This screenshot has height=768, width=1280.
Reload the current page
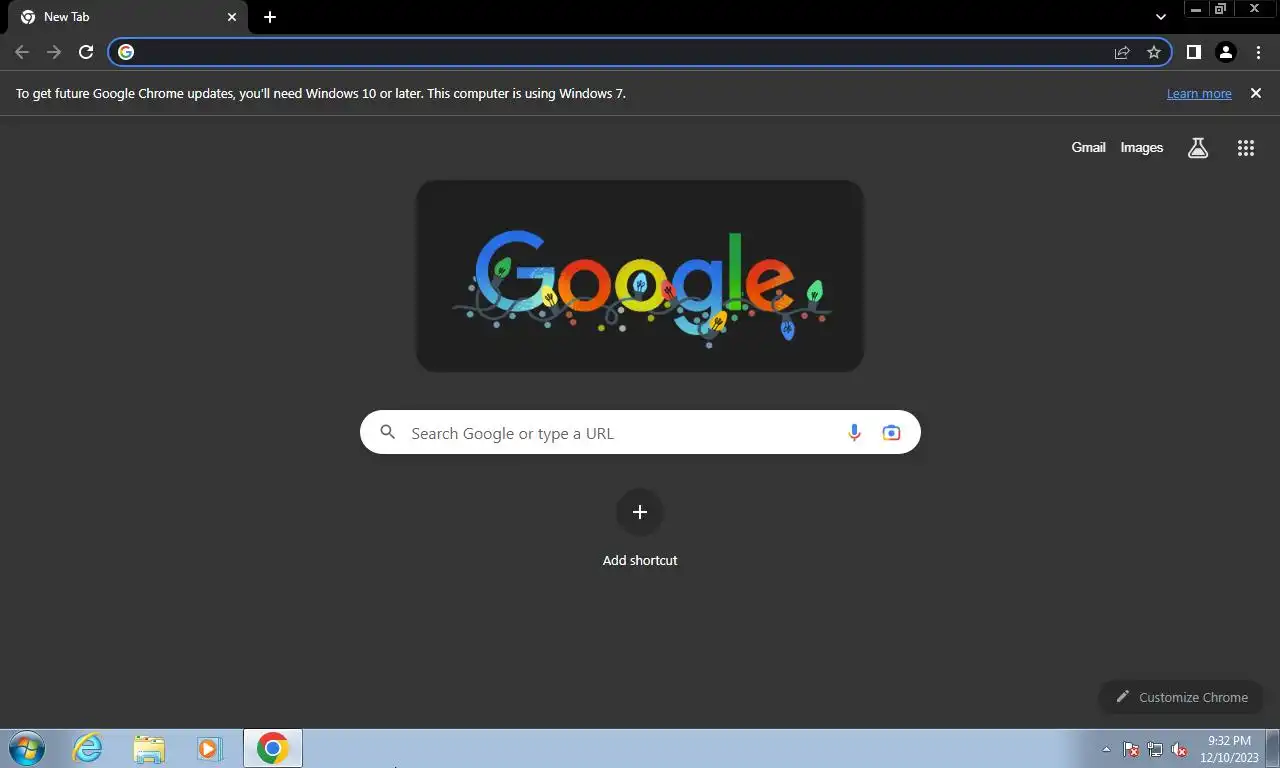pyautogui.click(x=86, y=52)
